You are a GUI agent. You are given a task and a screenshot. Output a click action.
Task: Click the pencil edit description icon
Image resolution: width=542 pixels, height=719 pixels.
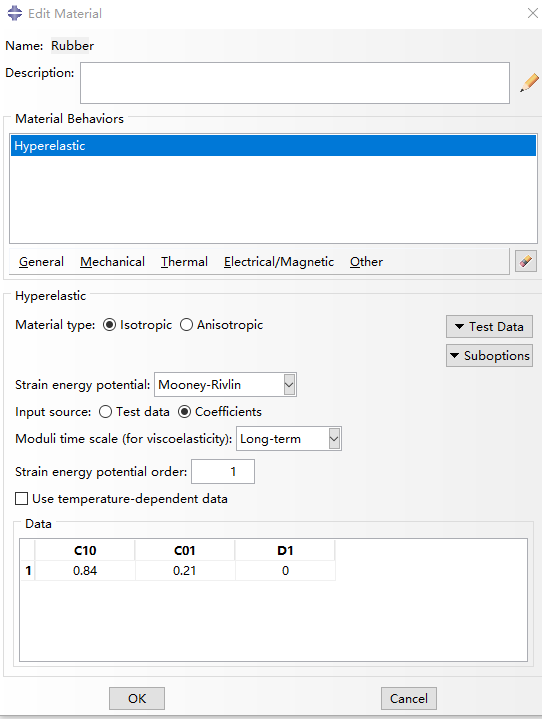coord(529,83)
